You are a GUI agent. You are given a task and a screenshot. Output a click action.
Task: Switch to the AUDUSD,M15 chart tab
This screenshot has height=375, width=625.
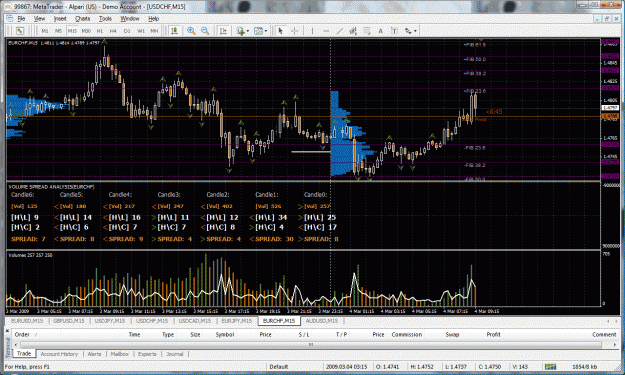322,321
